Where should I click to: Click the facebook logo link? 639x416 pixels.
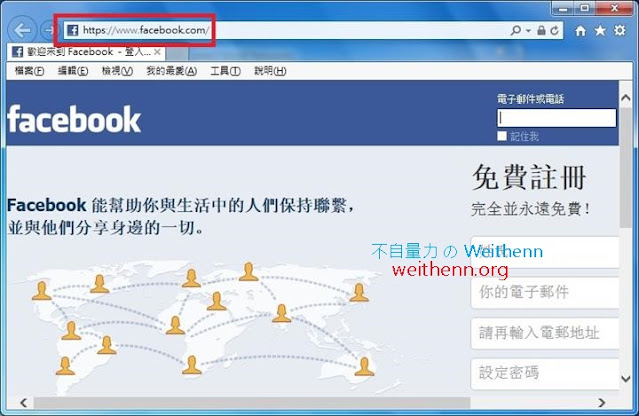74,119
